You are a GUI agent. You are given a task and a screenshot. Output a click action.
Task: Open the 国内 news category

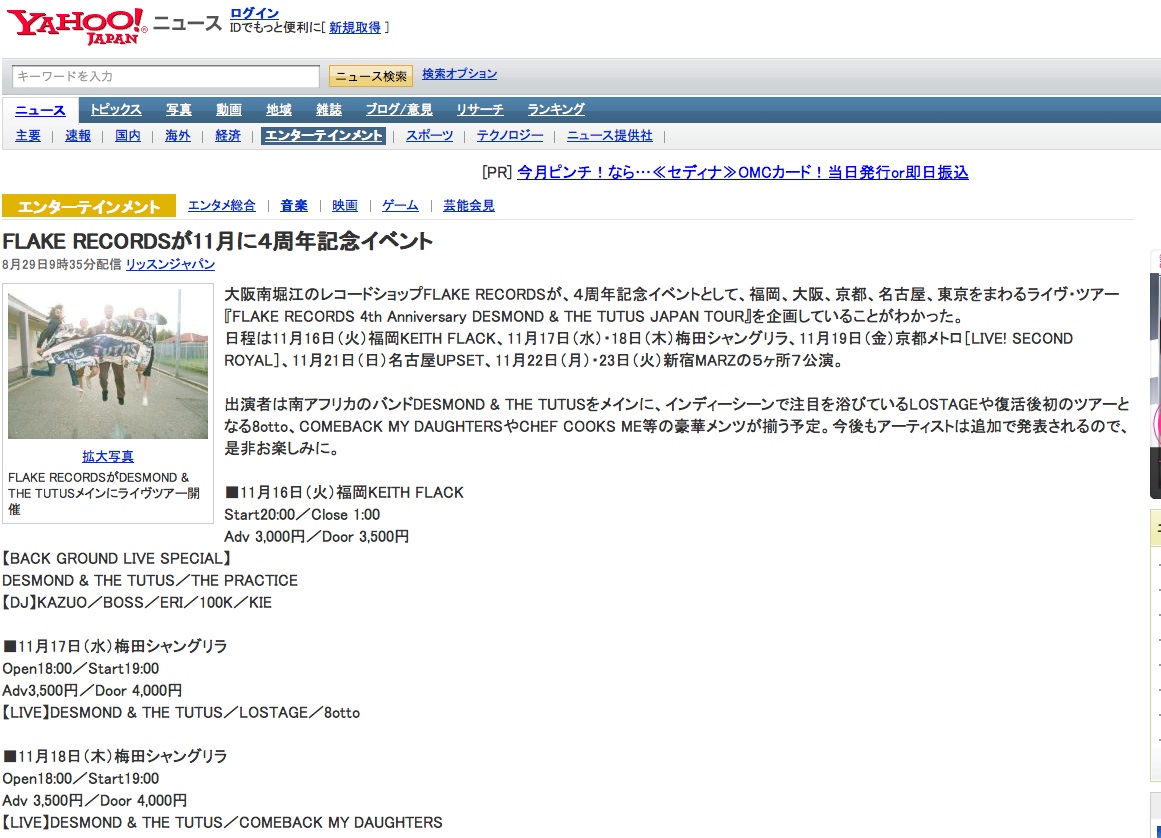coord(127,135)
